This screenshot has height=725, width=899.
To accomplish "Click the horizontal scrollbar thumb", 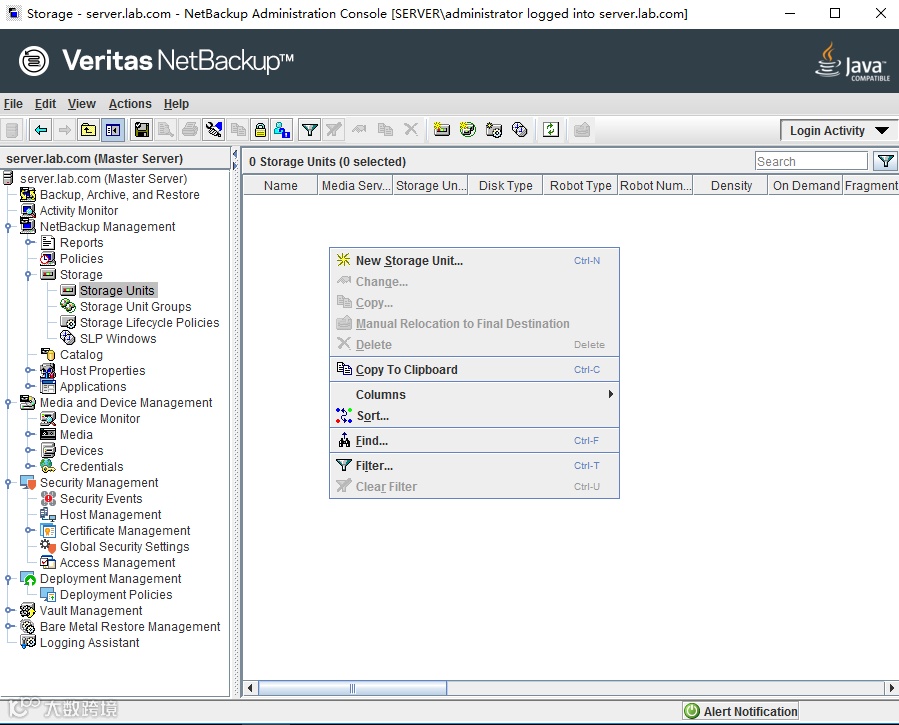I will point(353,688).
